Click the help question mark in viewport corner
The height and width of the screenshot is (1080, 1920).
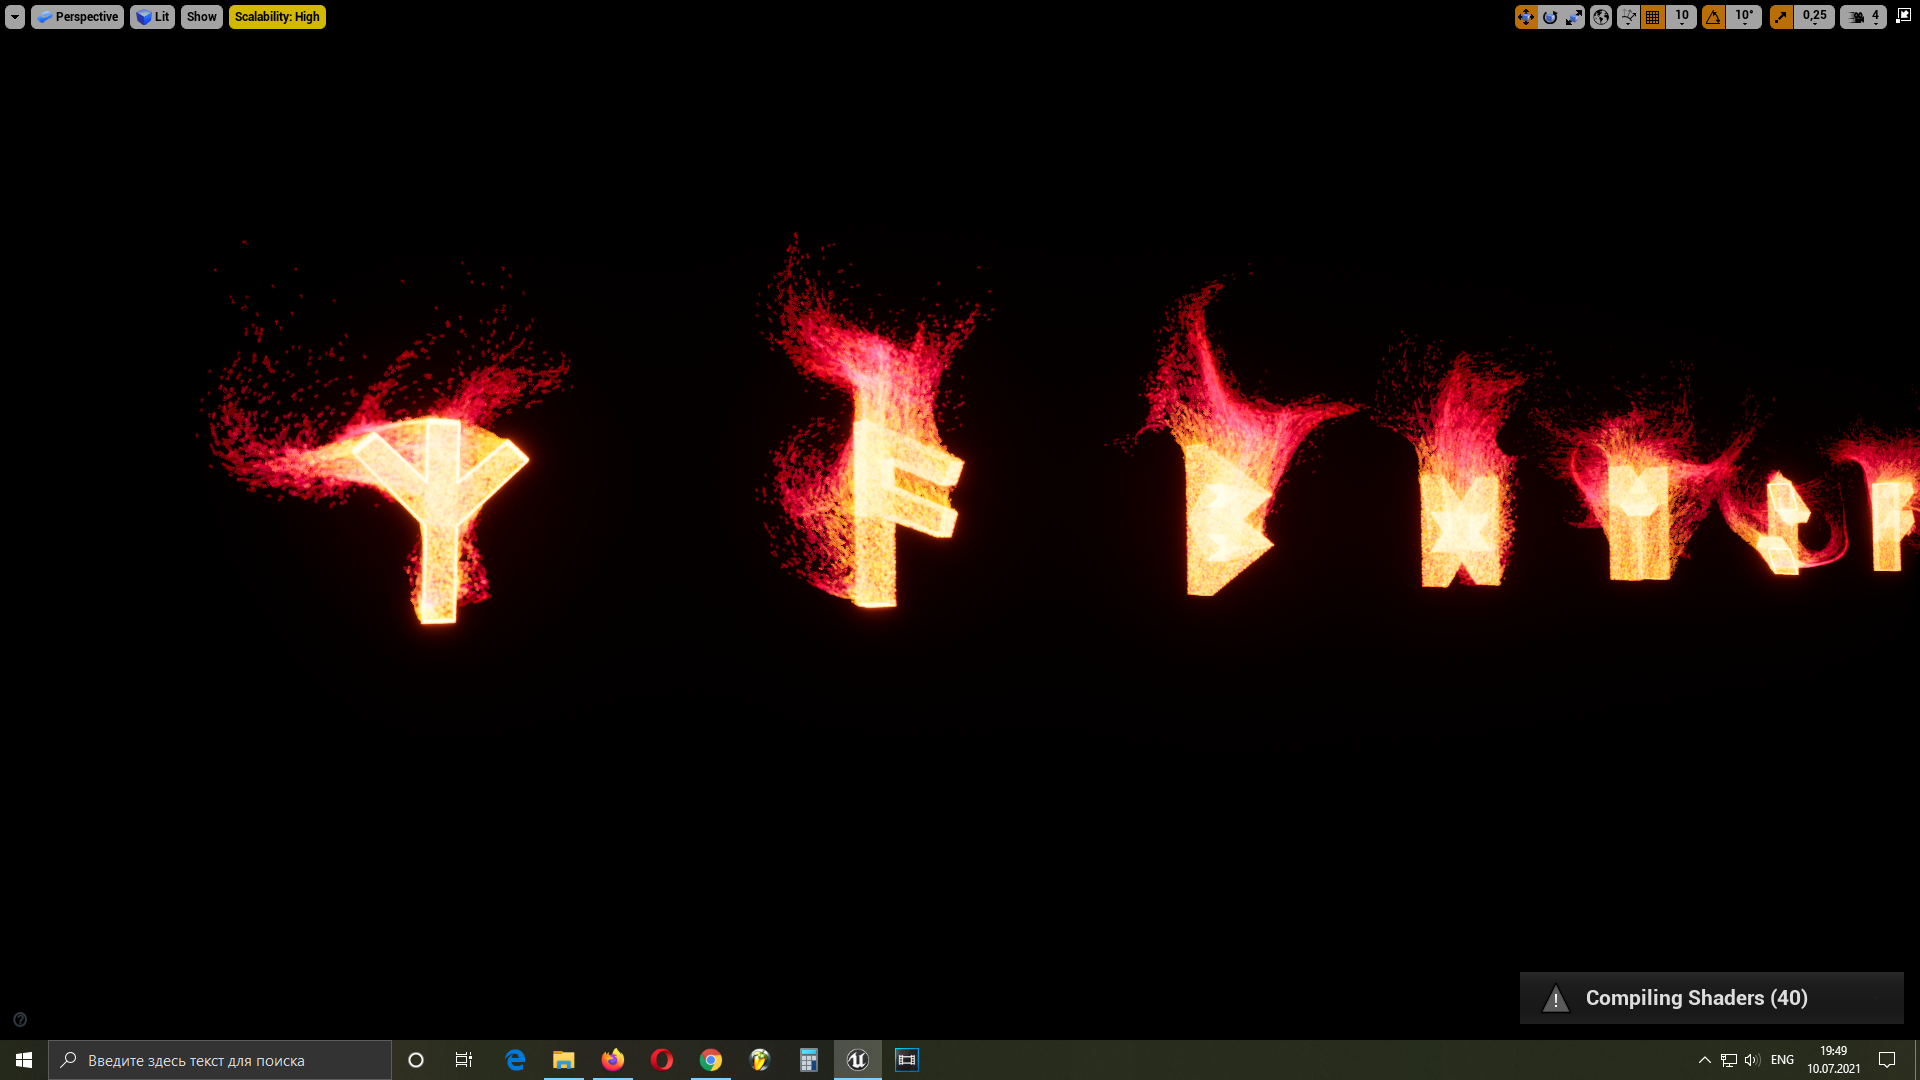pyautogui.click(x=20, y=1020)
